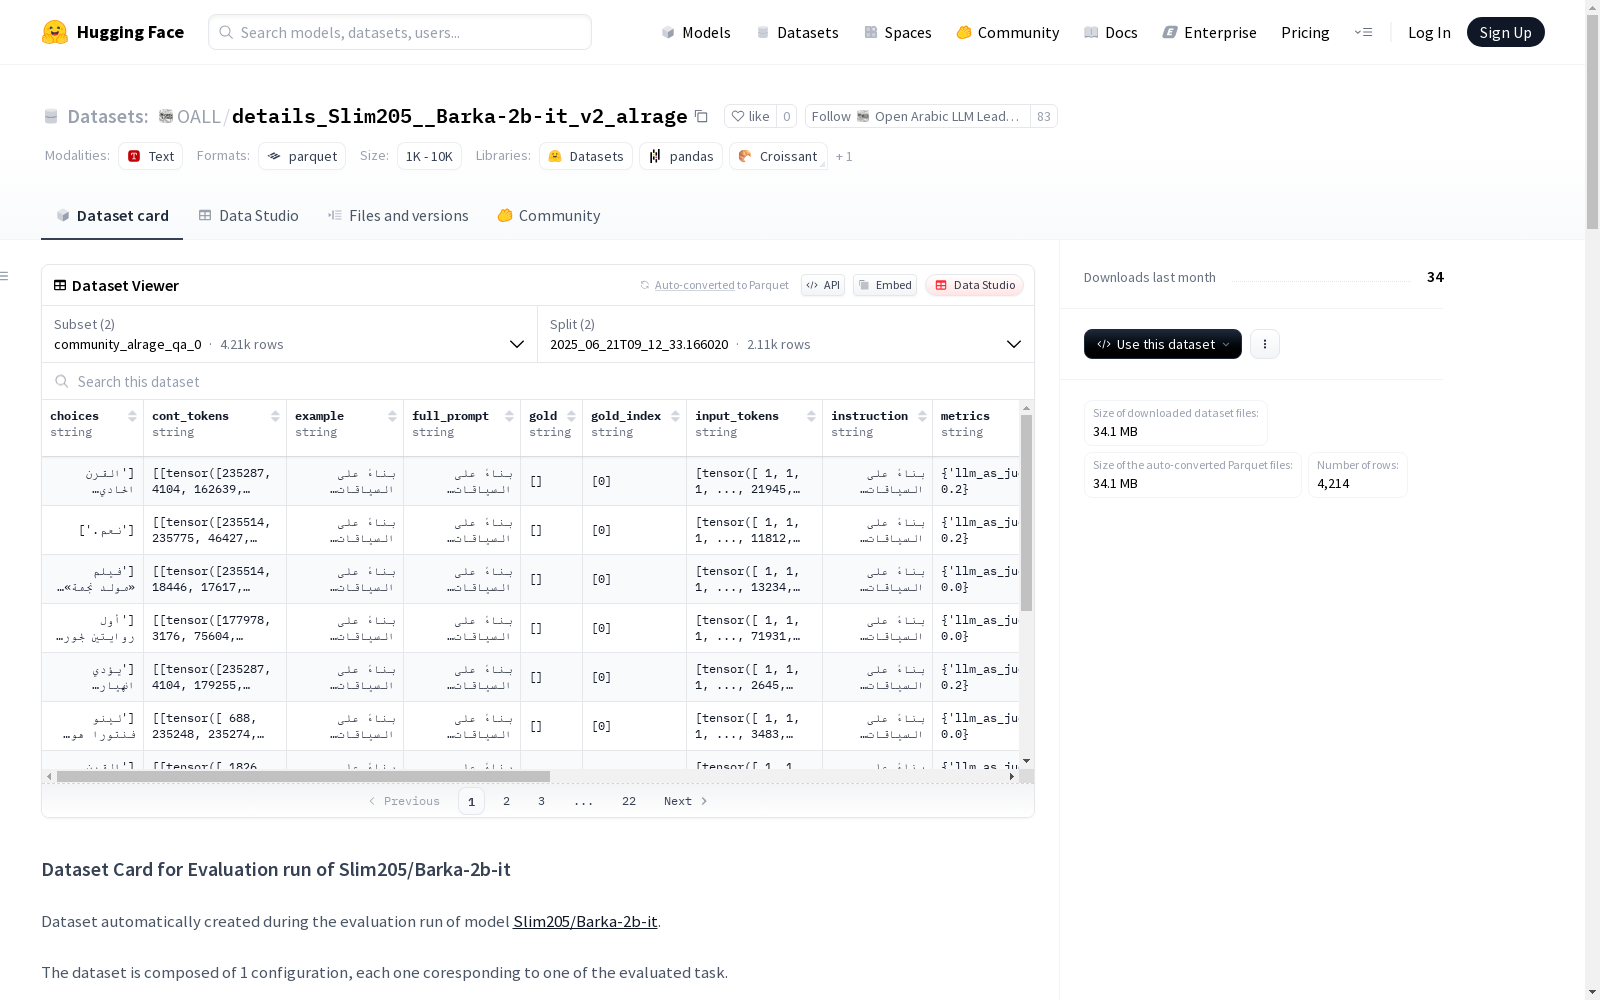Open the API button in Dataset Viewer
Viewport: 1600px width, 1000px height.
click(823, 285)
